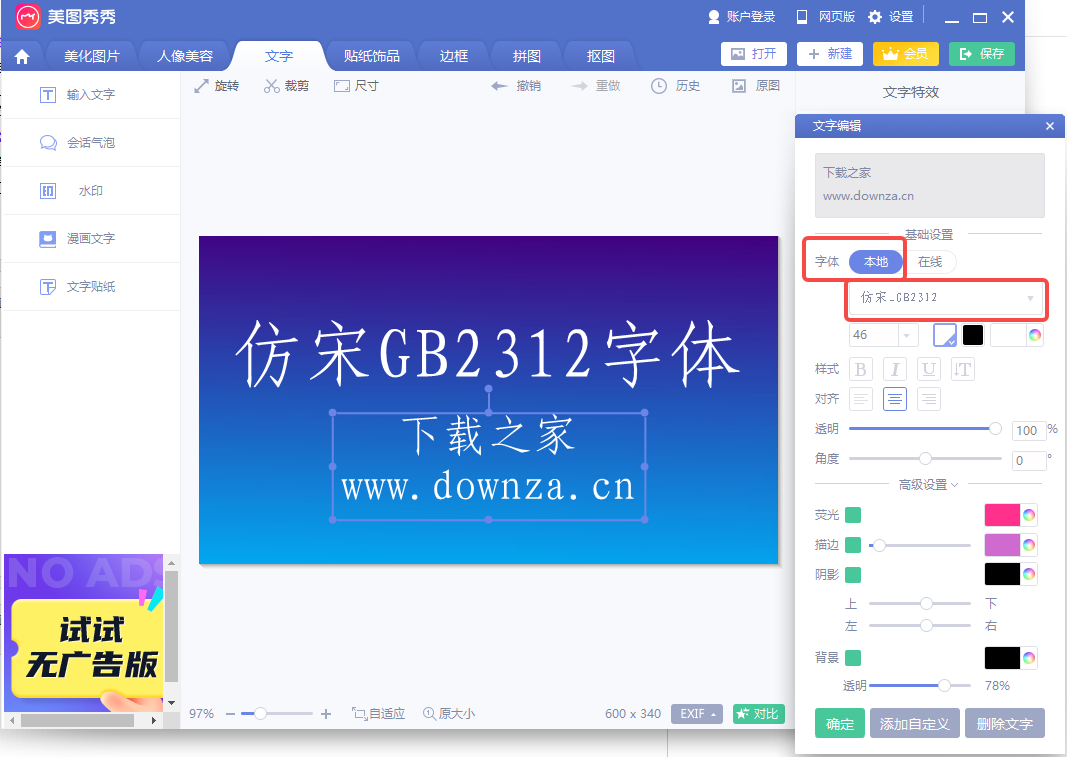Click 添加自定义 button
This screenshot has width=1067, height=757.
tap(915, 724)
